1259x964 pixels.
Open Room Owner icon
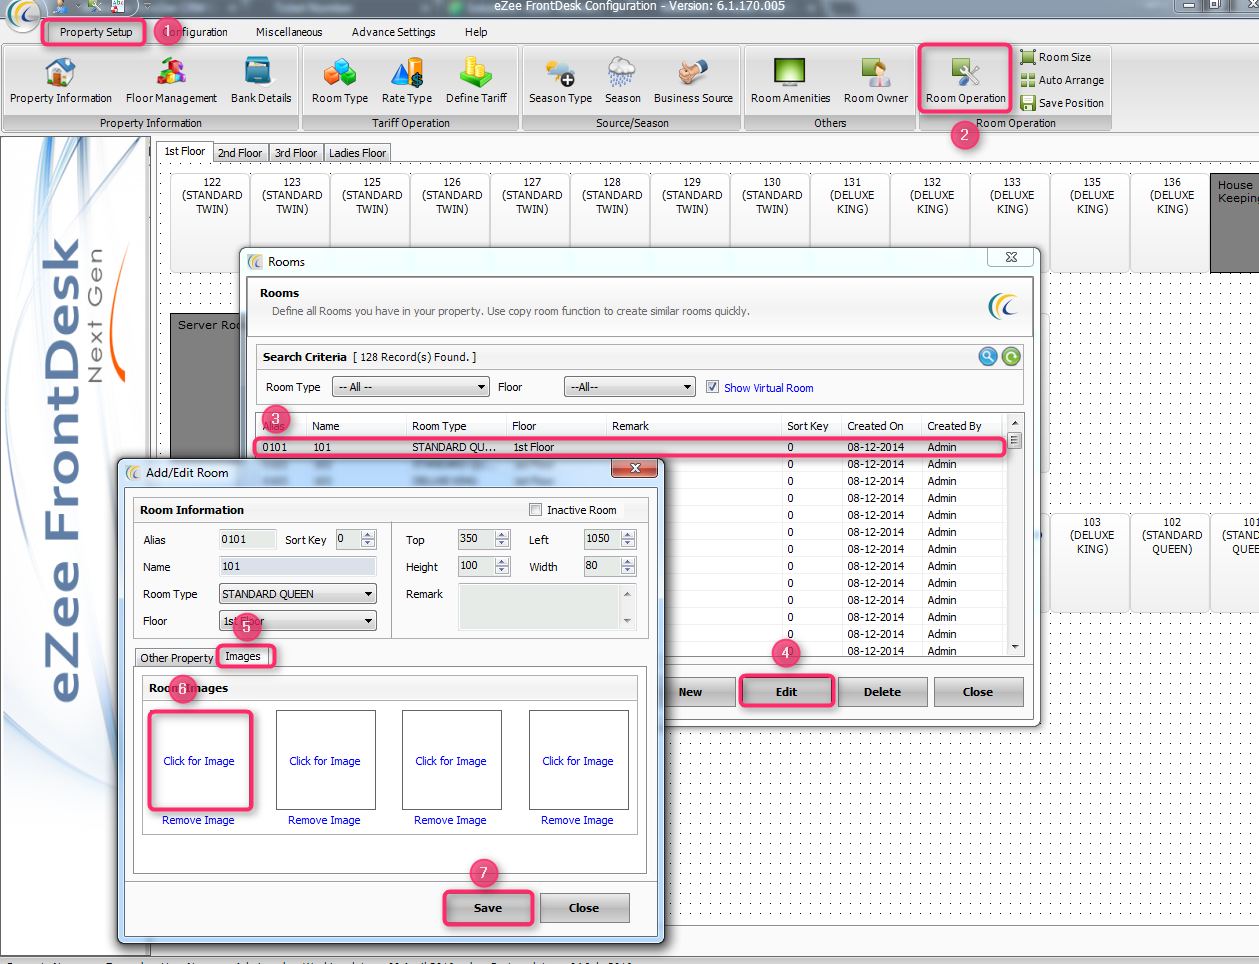tap(876, 80)
